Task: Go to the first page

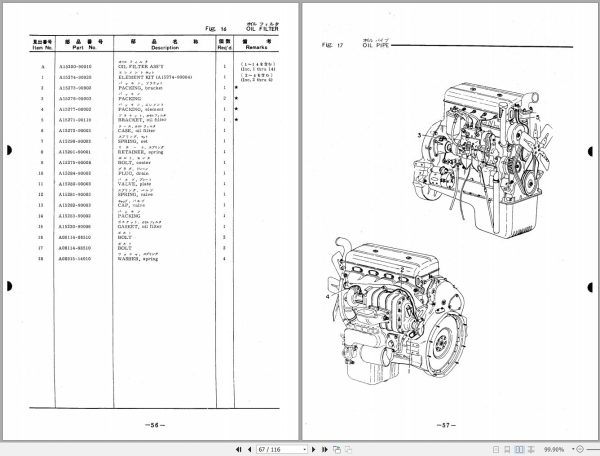Action: 238,449
